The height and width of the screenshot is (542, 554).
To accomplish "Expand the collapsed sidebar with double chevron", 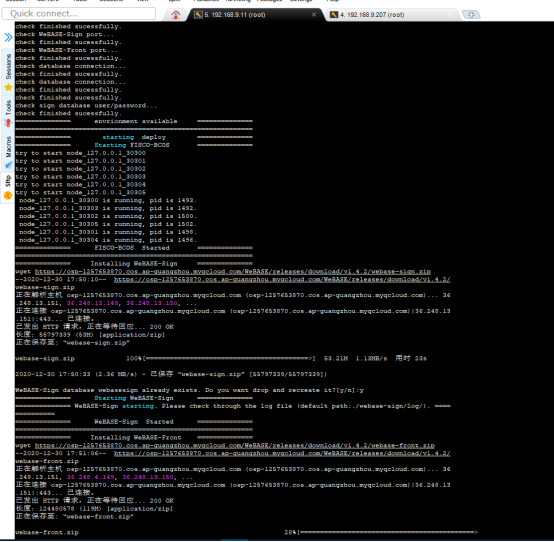I will pos(8,37).
